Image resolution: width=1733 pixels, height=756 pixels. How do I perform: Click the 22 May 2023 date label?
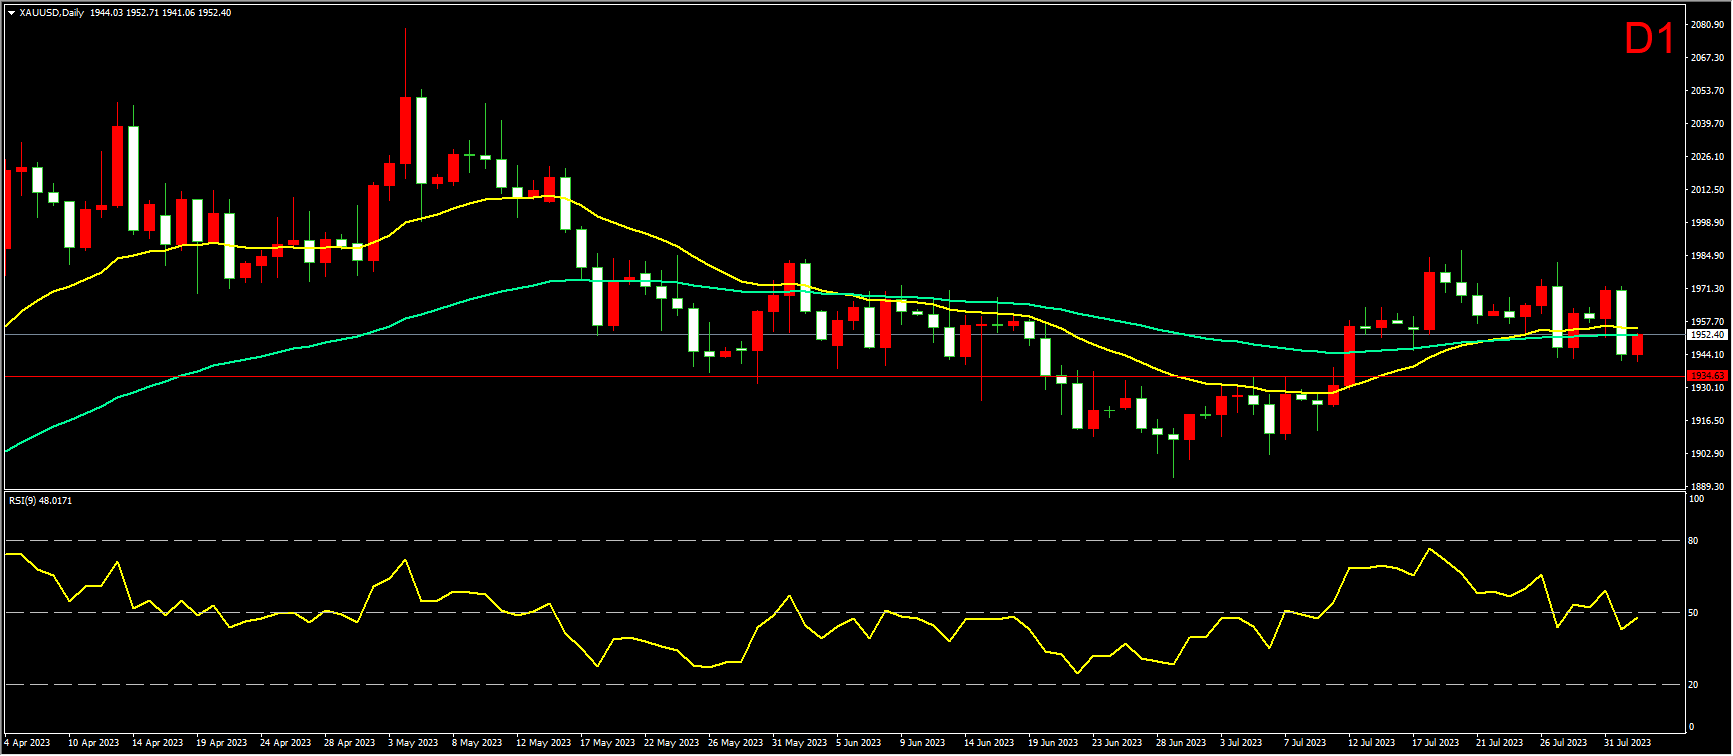[x=670, y=743]
